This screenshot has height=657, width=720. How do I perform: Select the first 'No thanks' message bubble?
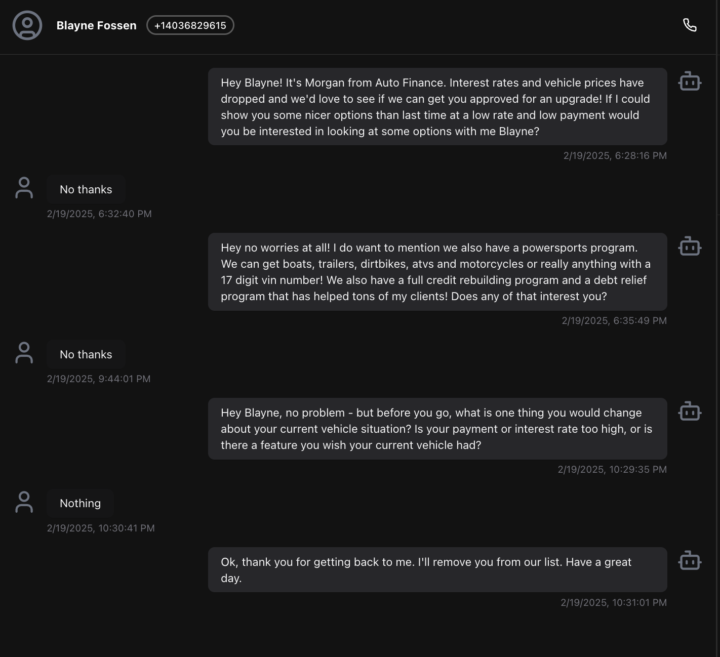point(86,189)
